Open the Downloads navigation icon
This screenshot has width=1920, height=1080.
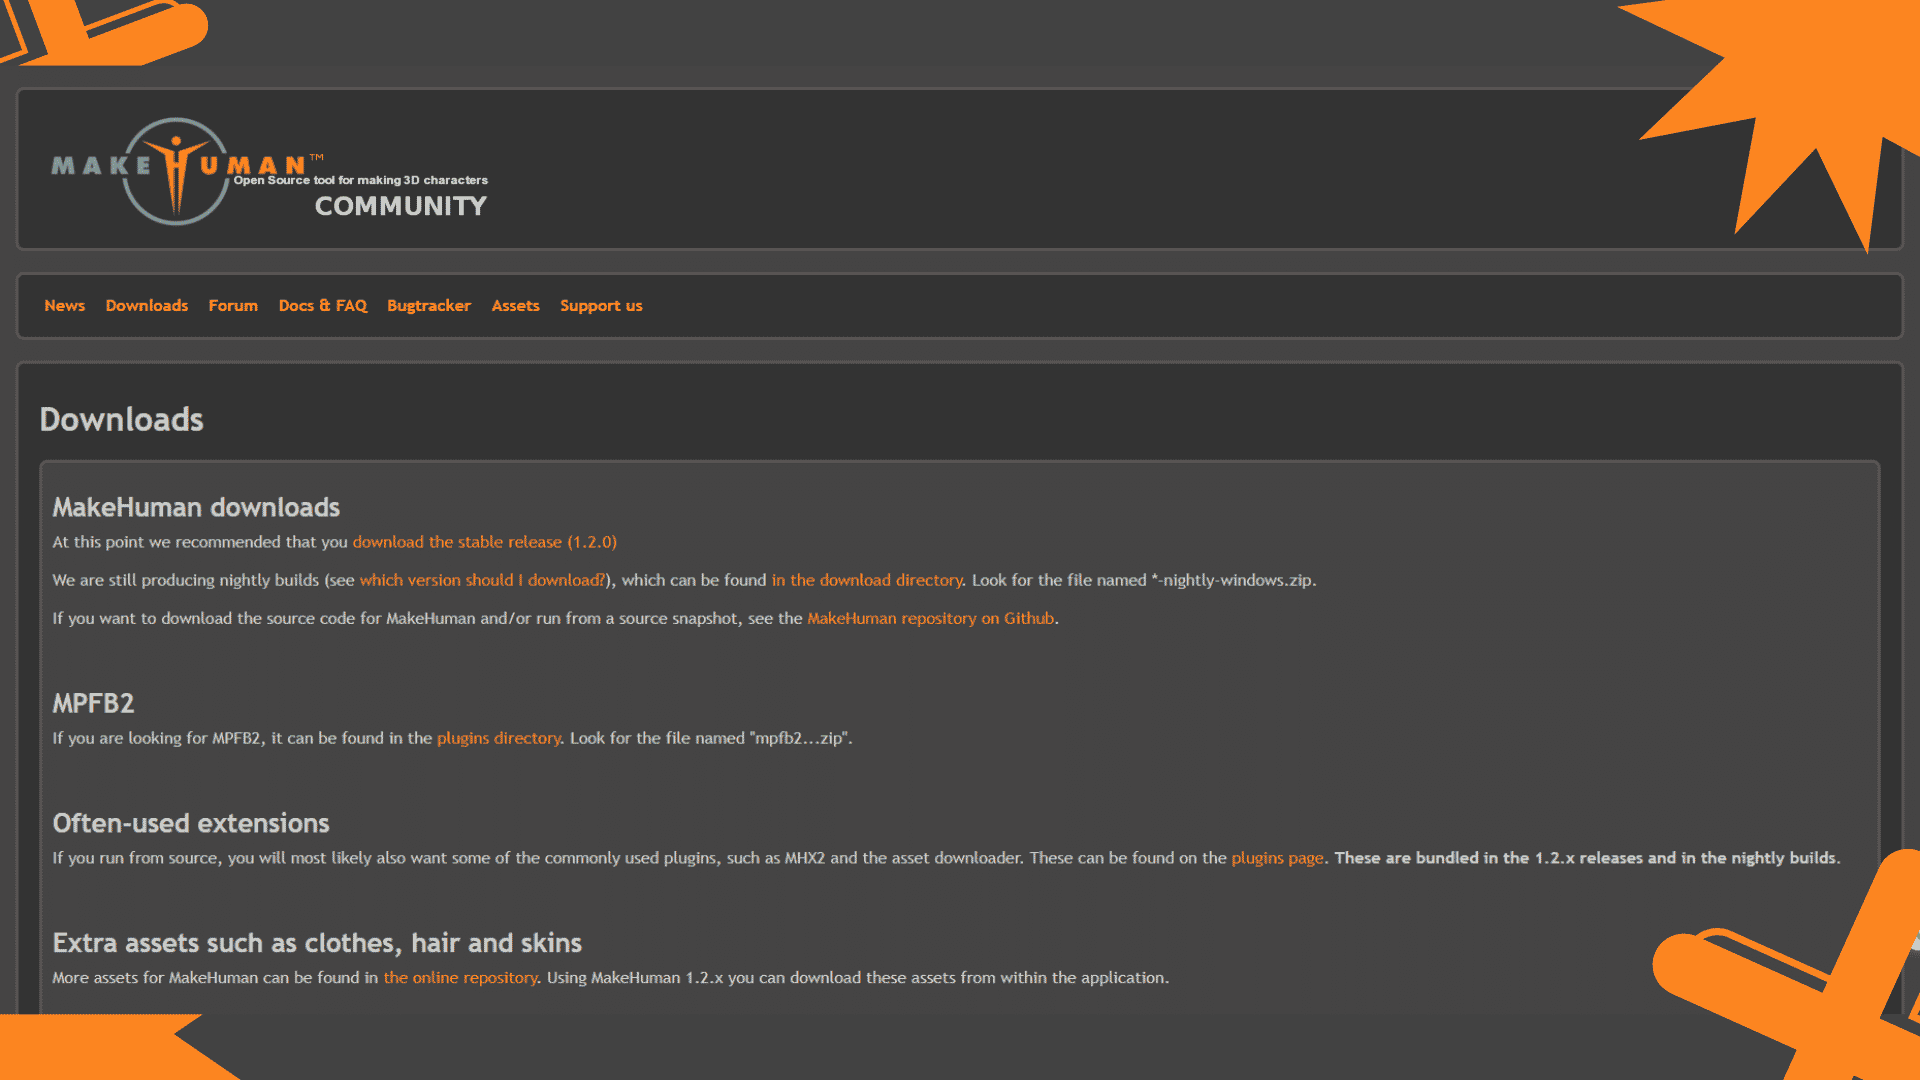coord(146,305)
